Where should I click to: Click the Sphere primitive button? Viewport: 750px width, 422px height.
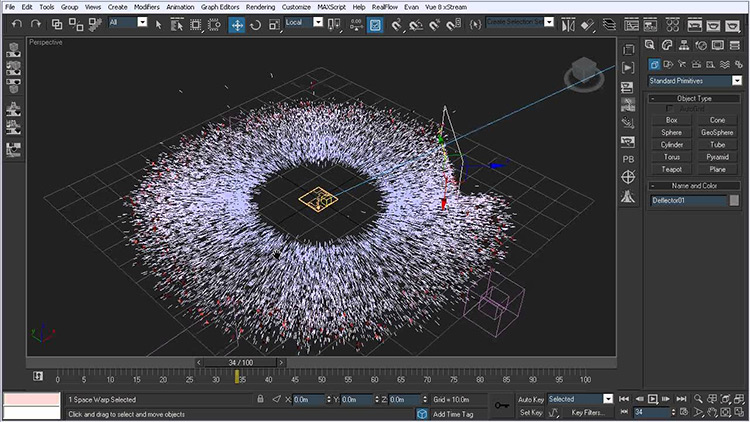click(672, 133)
